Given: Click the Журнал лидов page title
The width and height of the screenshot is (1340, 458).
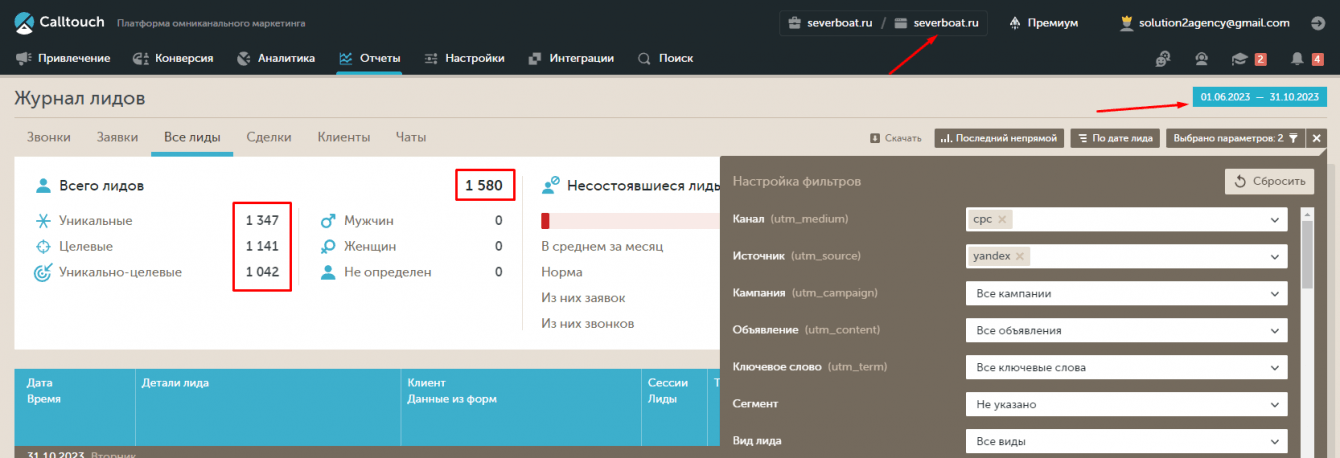Looking at the screenshot, I should point(80,98).
